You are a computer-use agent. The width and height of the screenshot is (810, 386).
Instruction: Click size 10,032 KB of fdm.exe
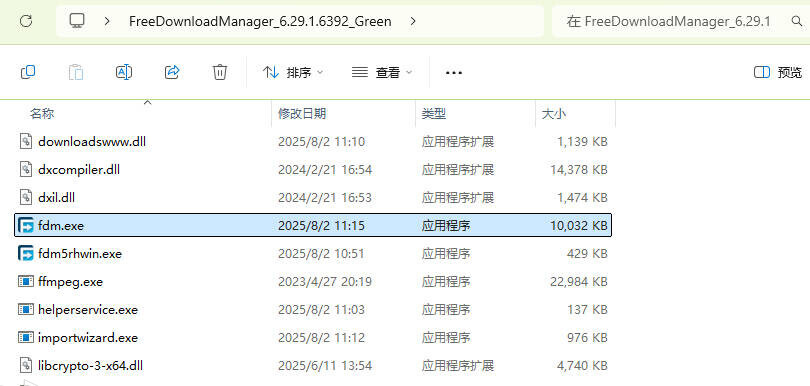pyautogui.click(x=579, y=225)
